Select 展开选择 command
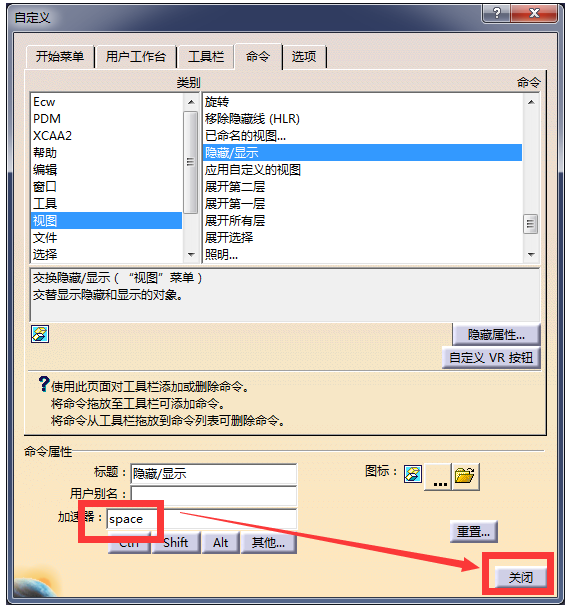569x609 pixels. (x=363, y=238)
